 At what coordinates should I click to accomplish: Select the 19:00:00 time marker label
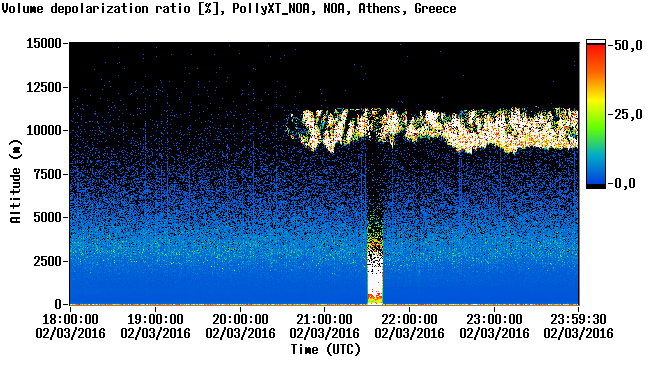155,319
